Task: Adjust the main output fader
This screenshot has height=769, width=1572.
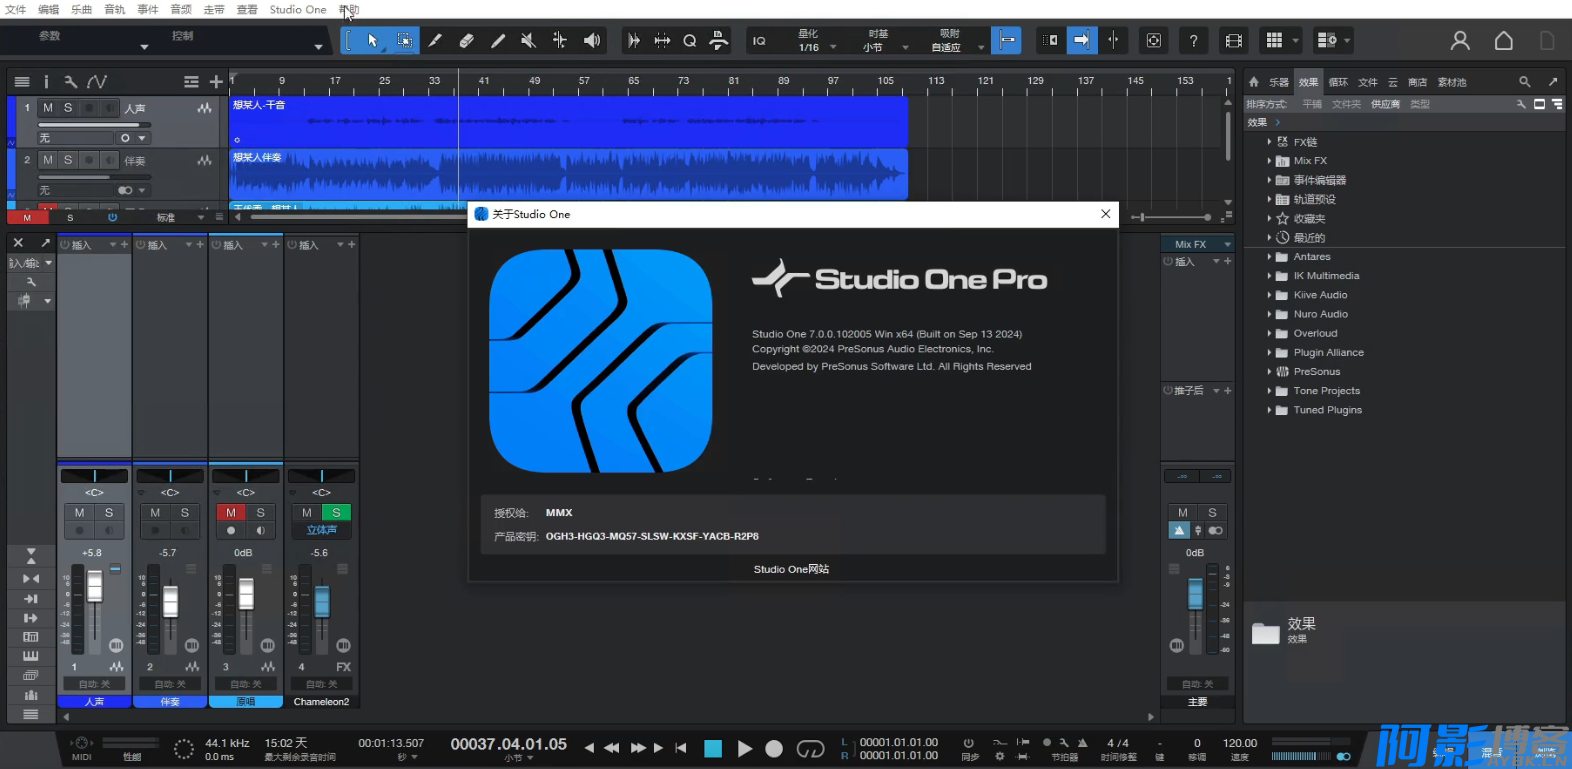Action: click(1195, 593)
